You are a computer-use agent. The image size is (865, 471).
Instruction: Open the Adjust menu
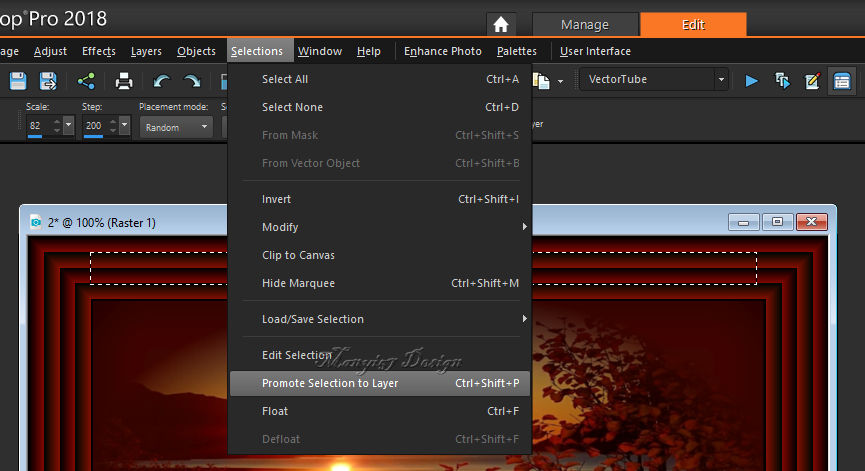click(x=50, y=51)
